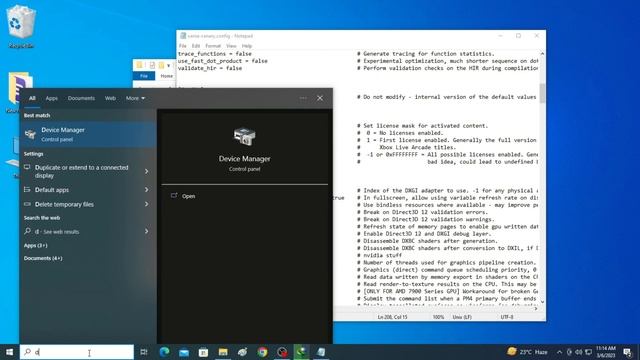Click the web search magnifier icon
This screenshot has width=640, height=360.
click(x=27, y=231)
